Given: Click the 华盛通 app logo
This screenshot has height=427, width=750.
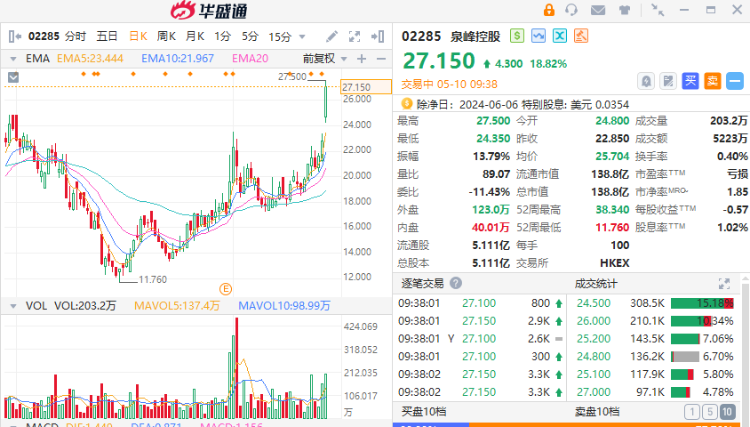Looking at the screenshot, I should (209, 11).
